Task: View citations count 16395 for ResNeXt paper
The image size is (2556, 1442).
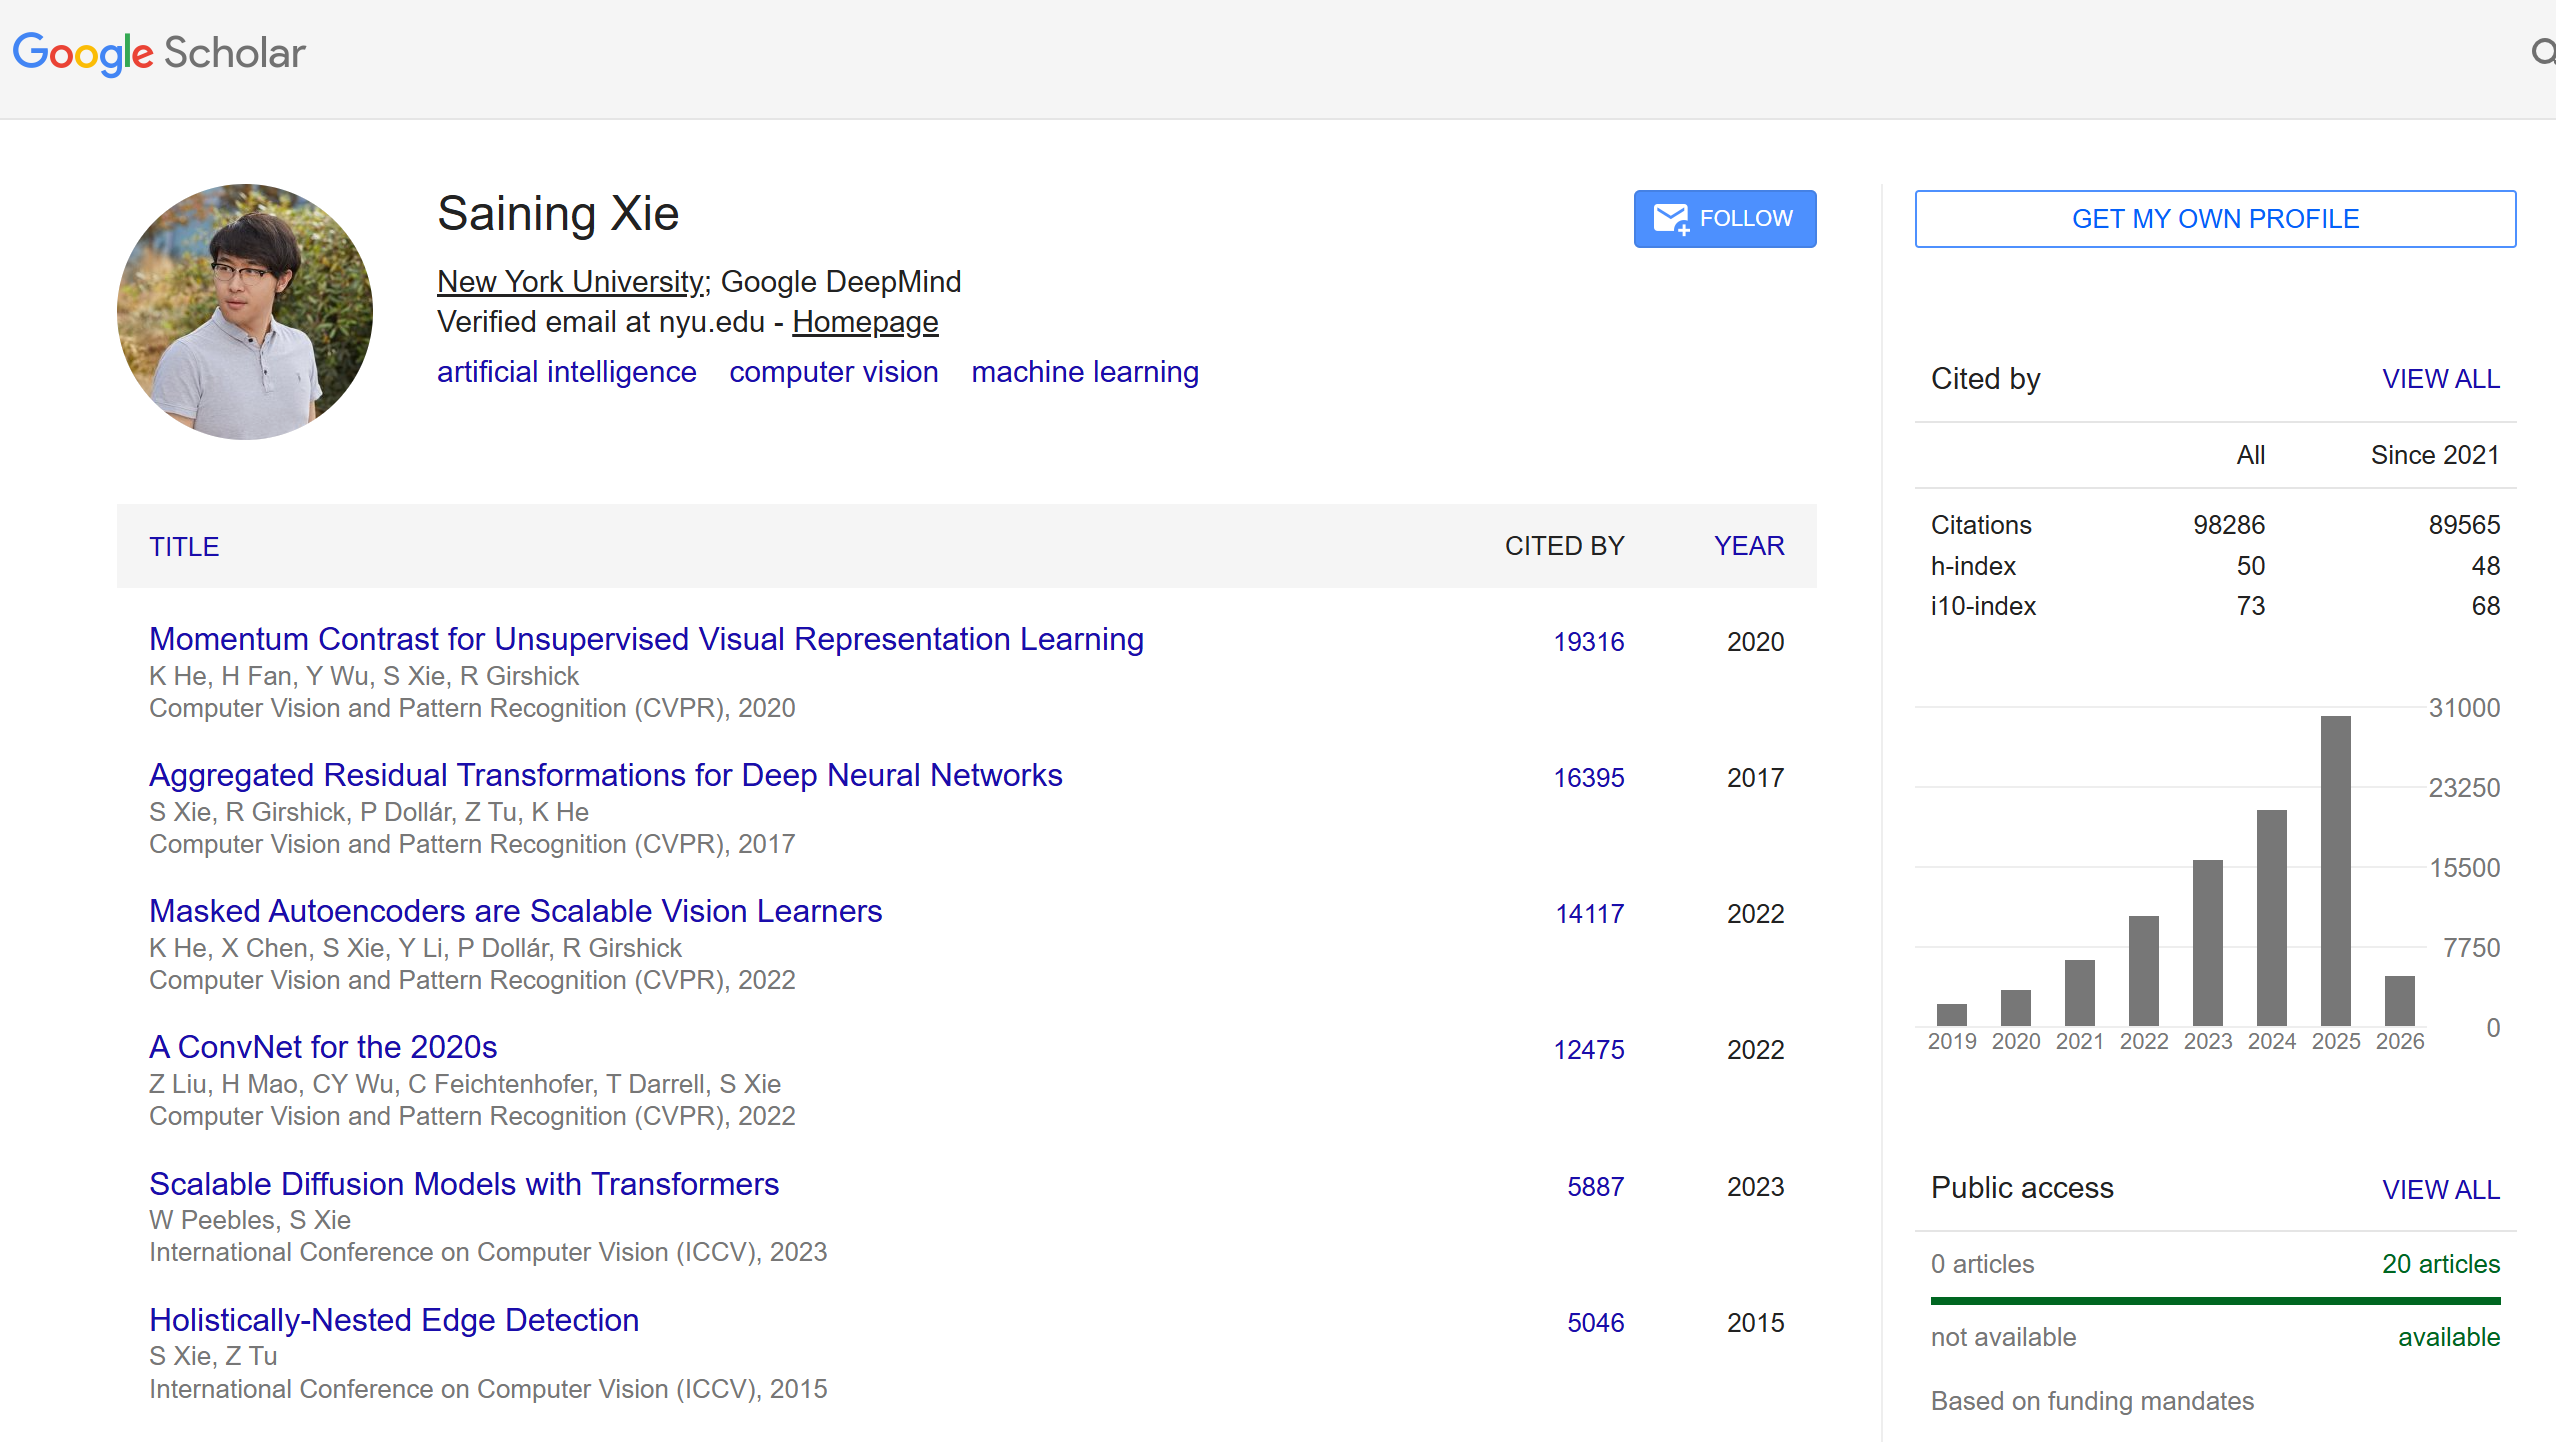Action: coord(1588,778)
